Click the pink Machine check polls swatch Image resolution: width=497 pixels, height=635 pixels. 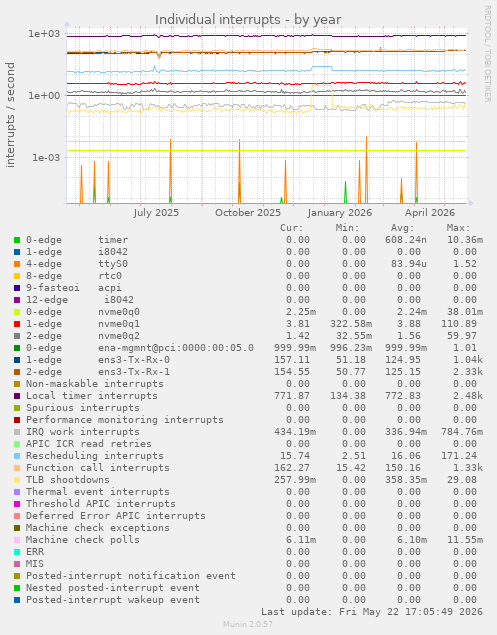click(x=17, y=540)
